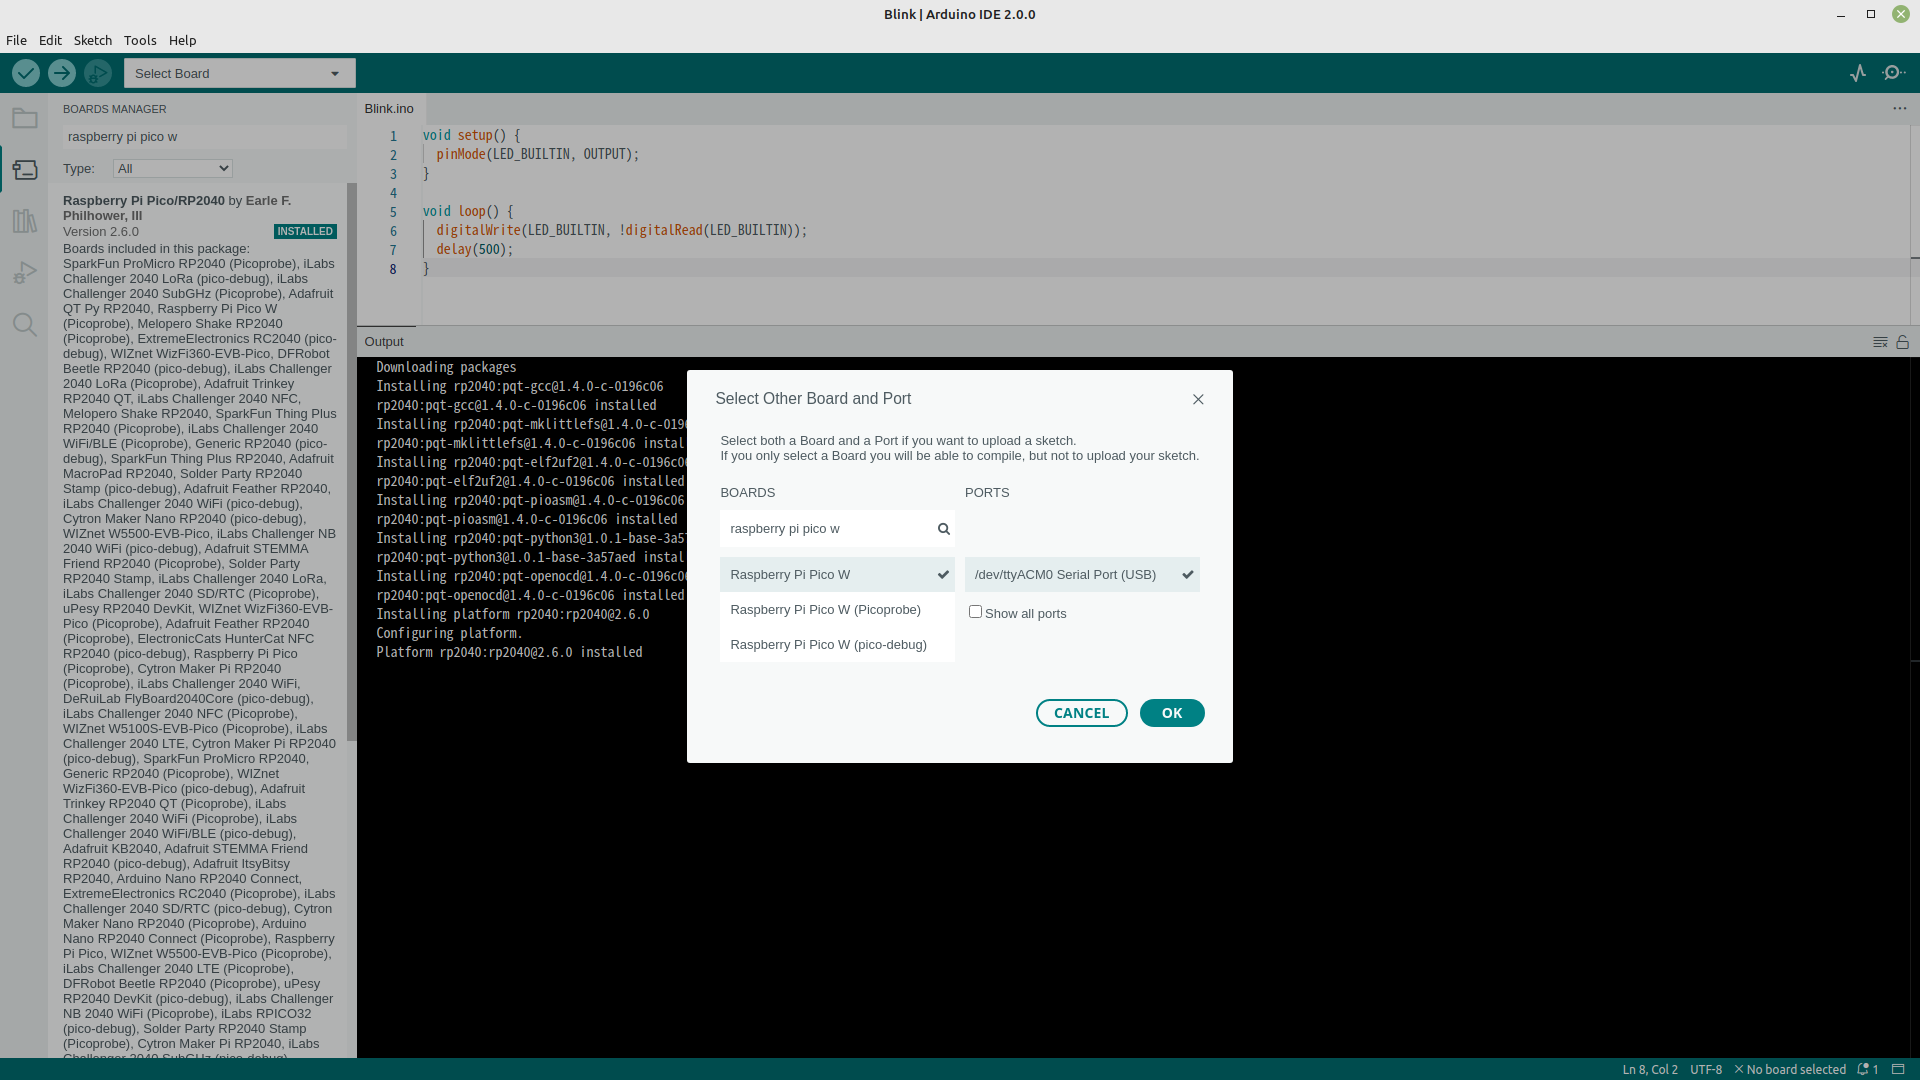This screenshot has height=1080, width=1920.
Task: Open the Debug sidebar icon
Action: tap(25, 273)
